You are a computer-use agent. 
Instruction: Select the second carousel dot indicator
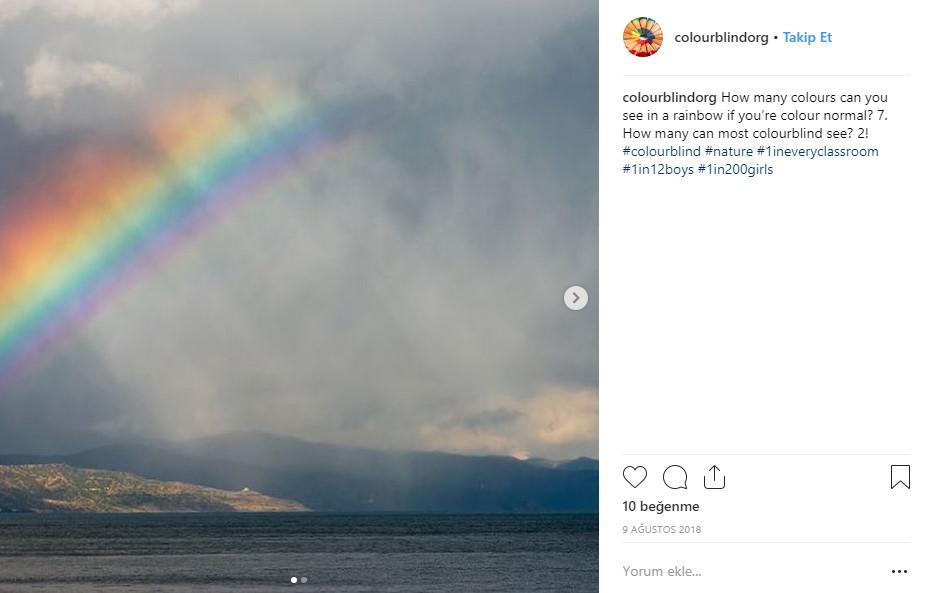point(304,579)
